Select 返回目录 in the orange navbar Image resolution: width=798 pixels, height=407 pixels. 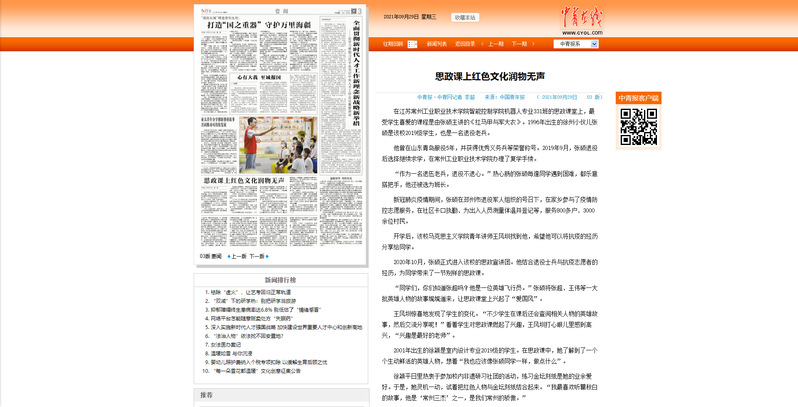(x=465, y=44)
